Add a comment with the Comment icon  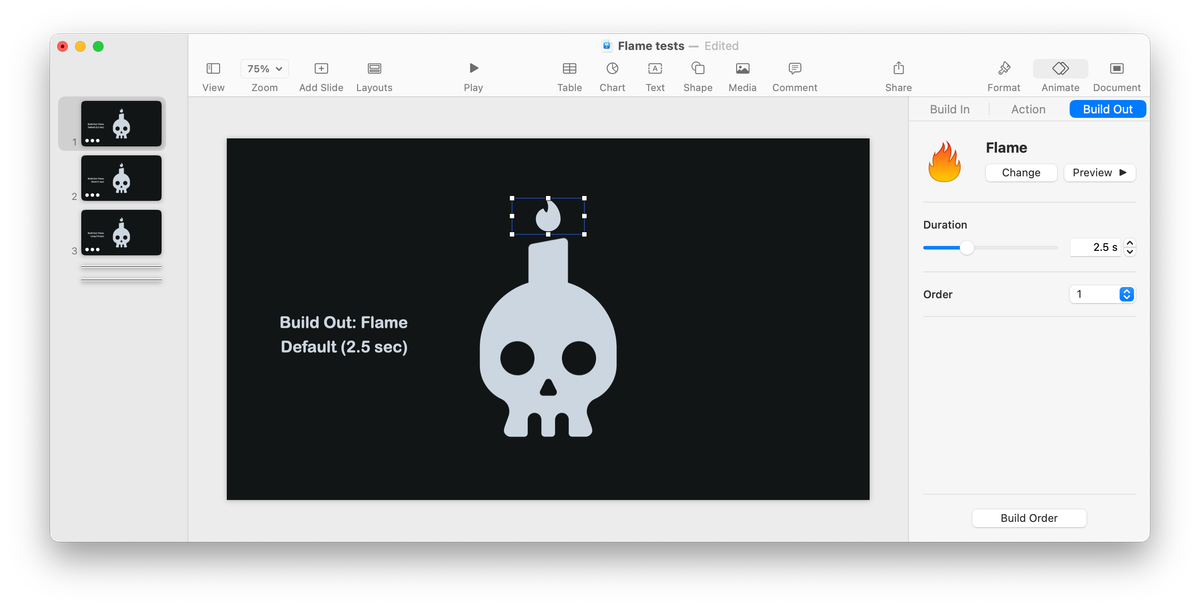(795, 69)
